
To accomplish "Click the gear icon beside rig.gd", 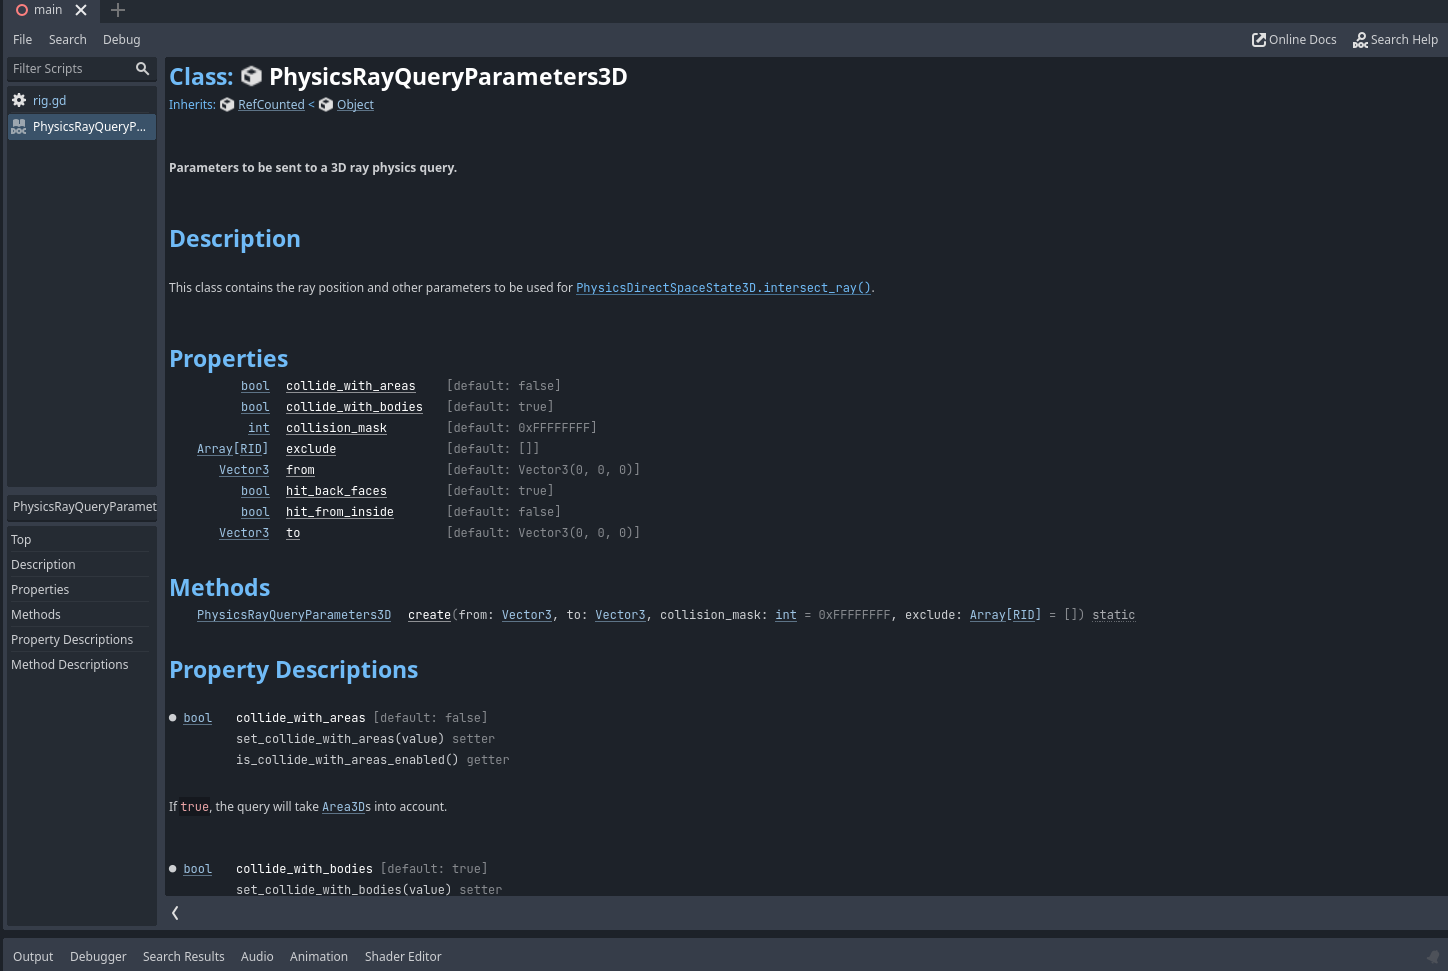I will pos(19,100).
